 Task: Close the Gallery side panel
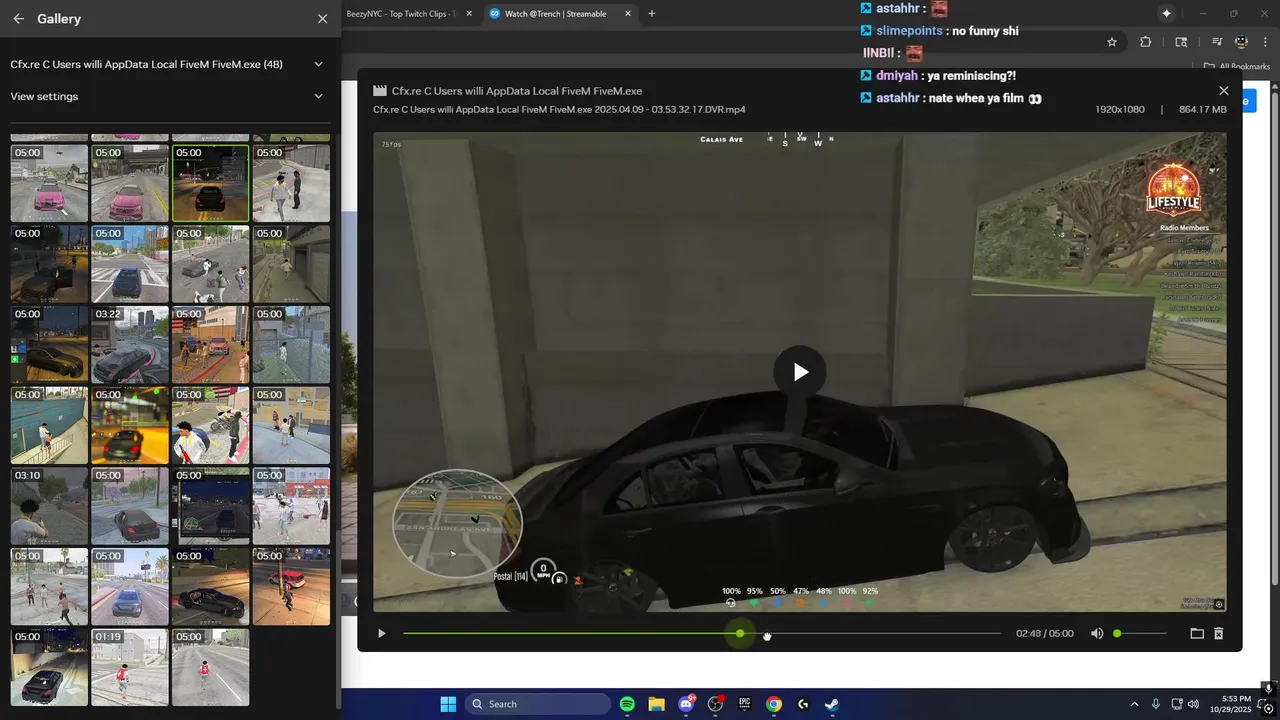[322, 19]
